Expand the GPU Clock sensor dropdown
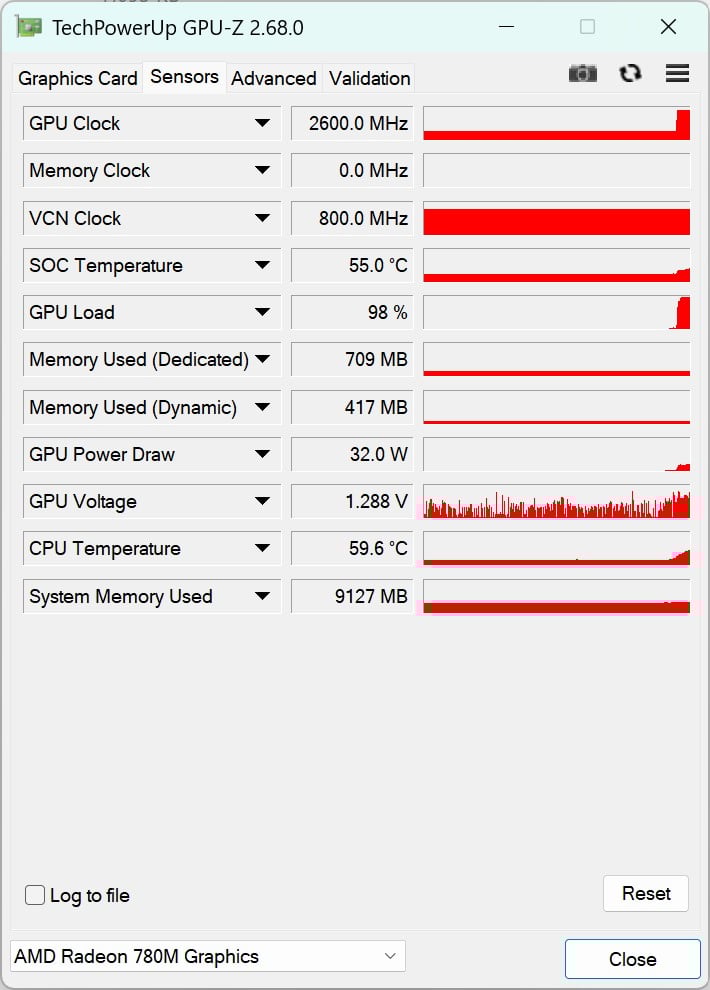 [x=262, y=123]
